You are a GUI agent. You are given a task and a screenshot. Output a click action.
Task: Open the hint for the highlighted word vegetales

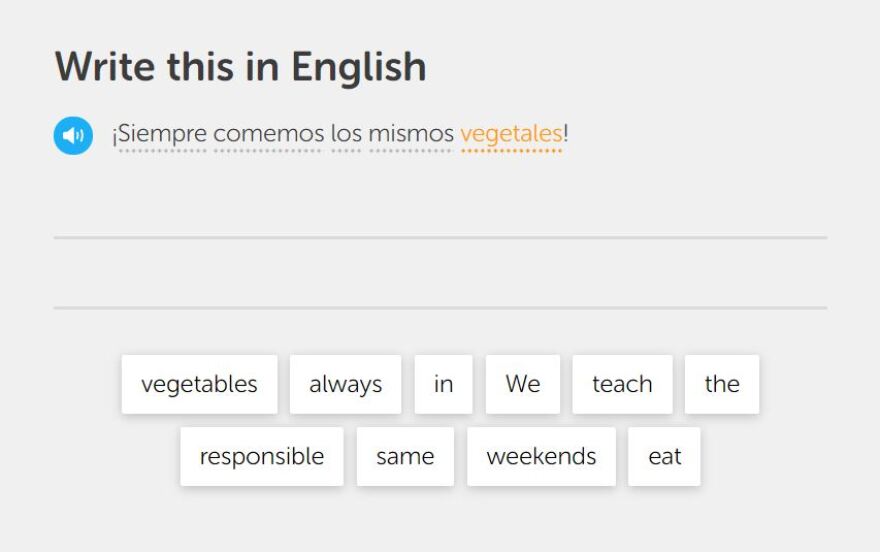511,134
